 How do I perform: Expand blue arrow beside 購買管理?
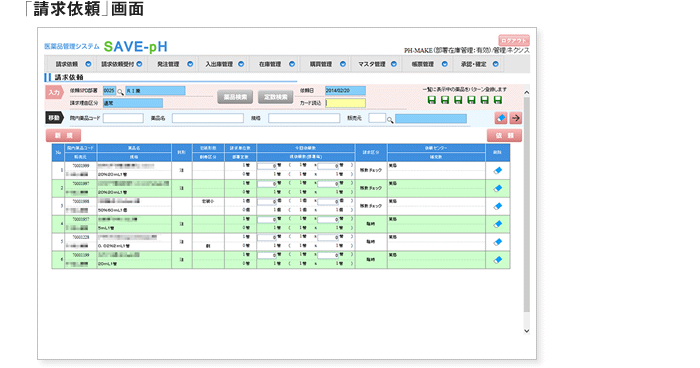pyautogui.click(x=343, y=64)
